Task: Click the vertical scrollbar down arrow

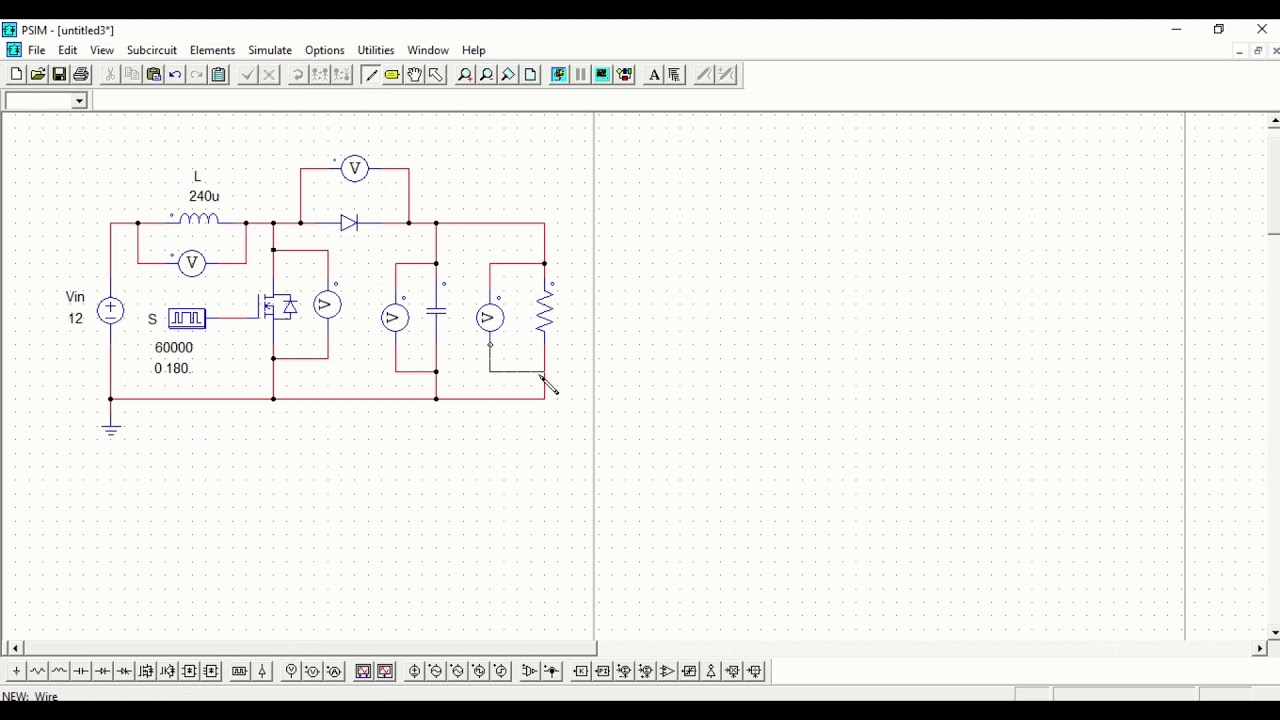Action: [1273, 633]
